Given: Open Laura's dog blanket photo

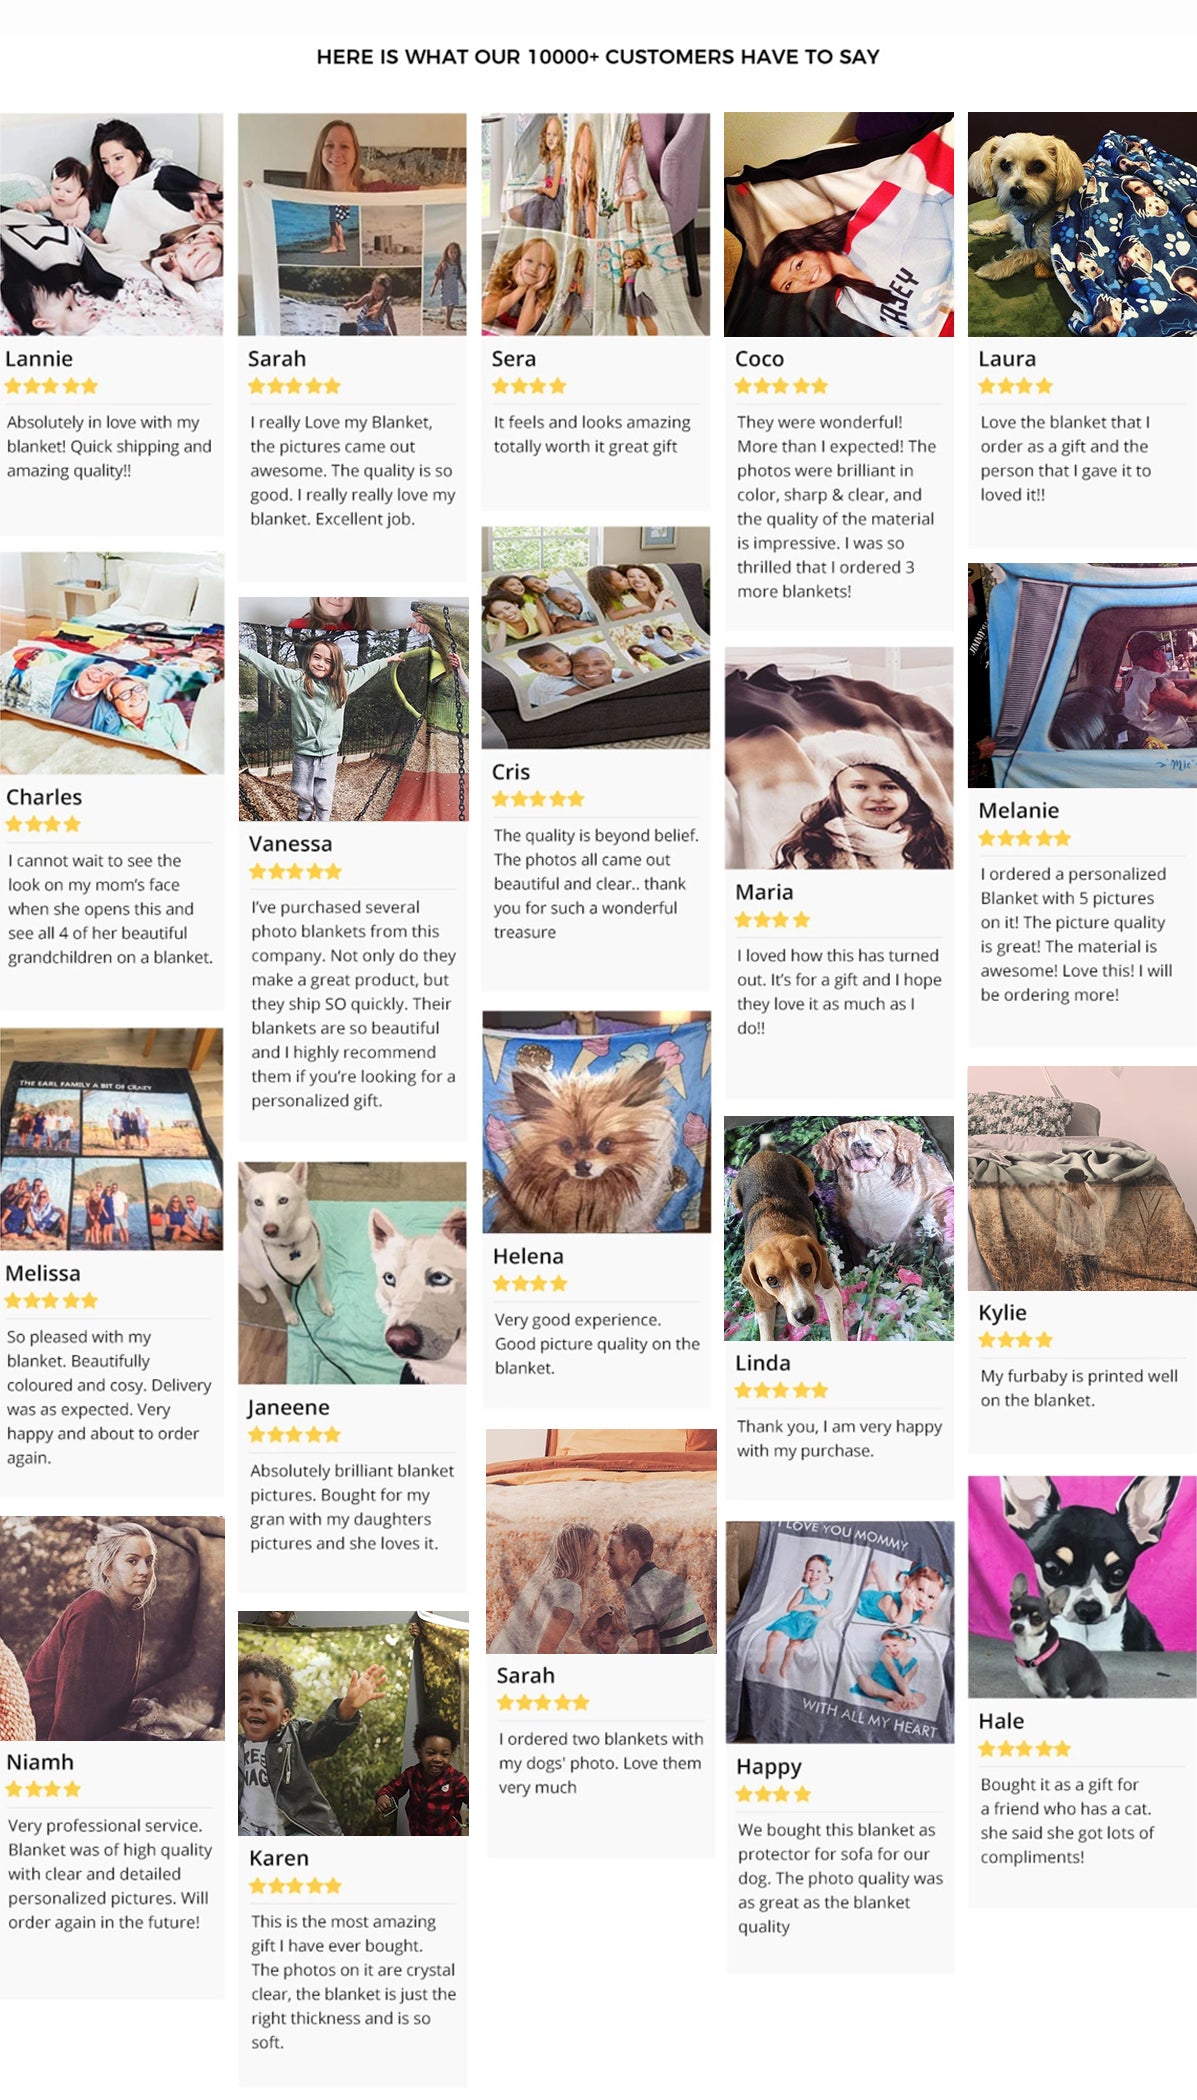Looking at the screenshot, I should coord(1082,224).
